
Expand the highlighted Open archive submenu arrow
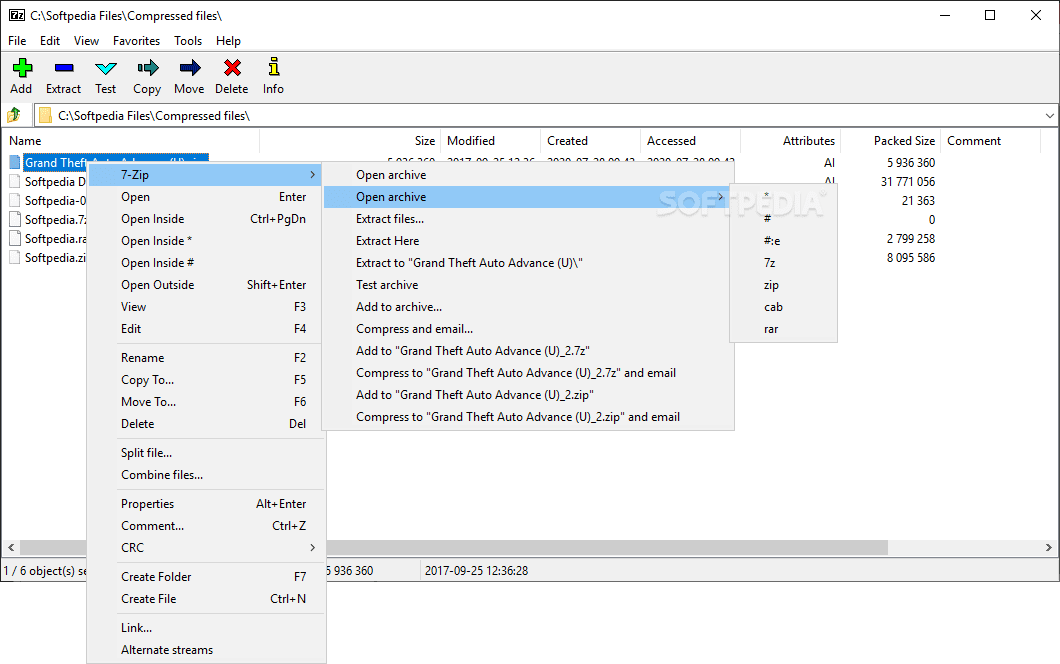pyautogui.click(x=721, y=197)
